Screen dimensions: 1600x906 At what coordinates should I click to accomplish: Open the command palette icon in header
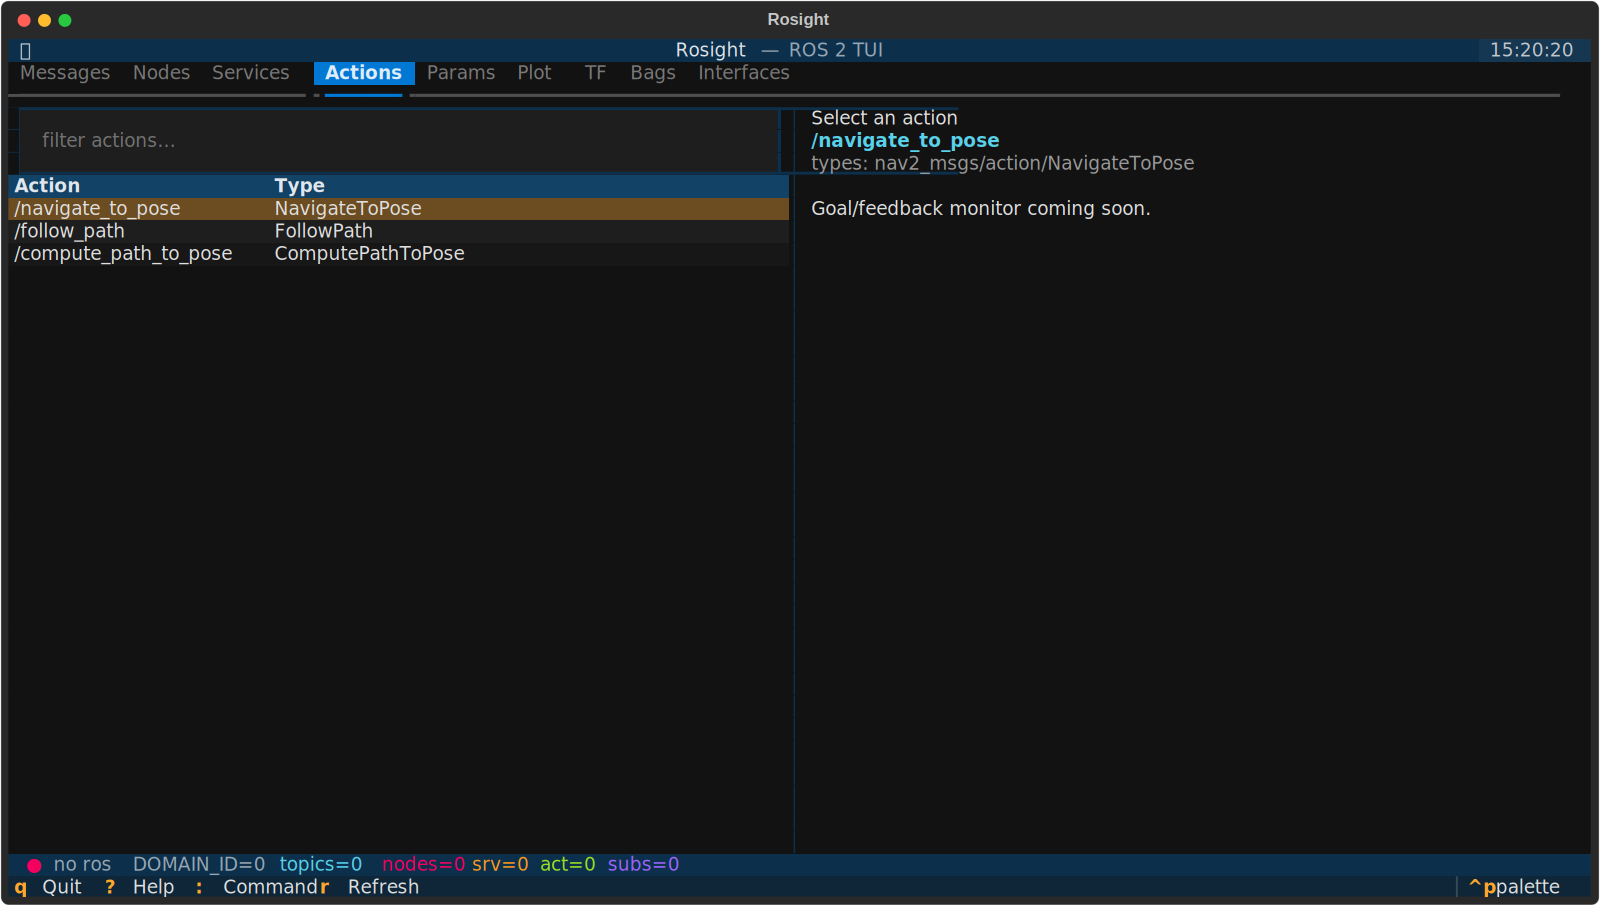[26, 51]
